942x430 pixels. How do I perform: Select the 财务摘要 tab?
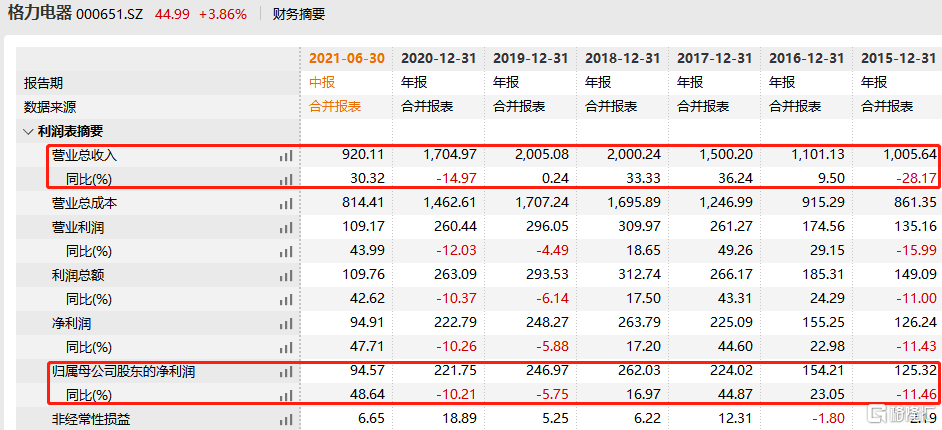tap(299, 14)
